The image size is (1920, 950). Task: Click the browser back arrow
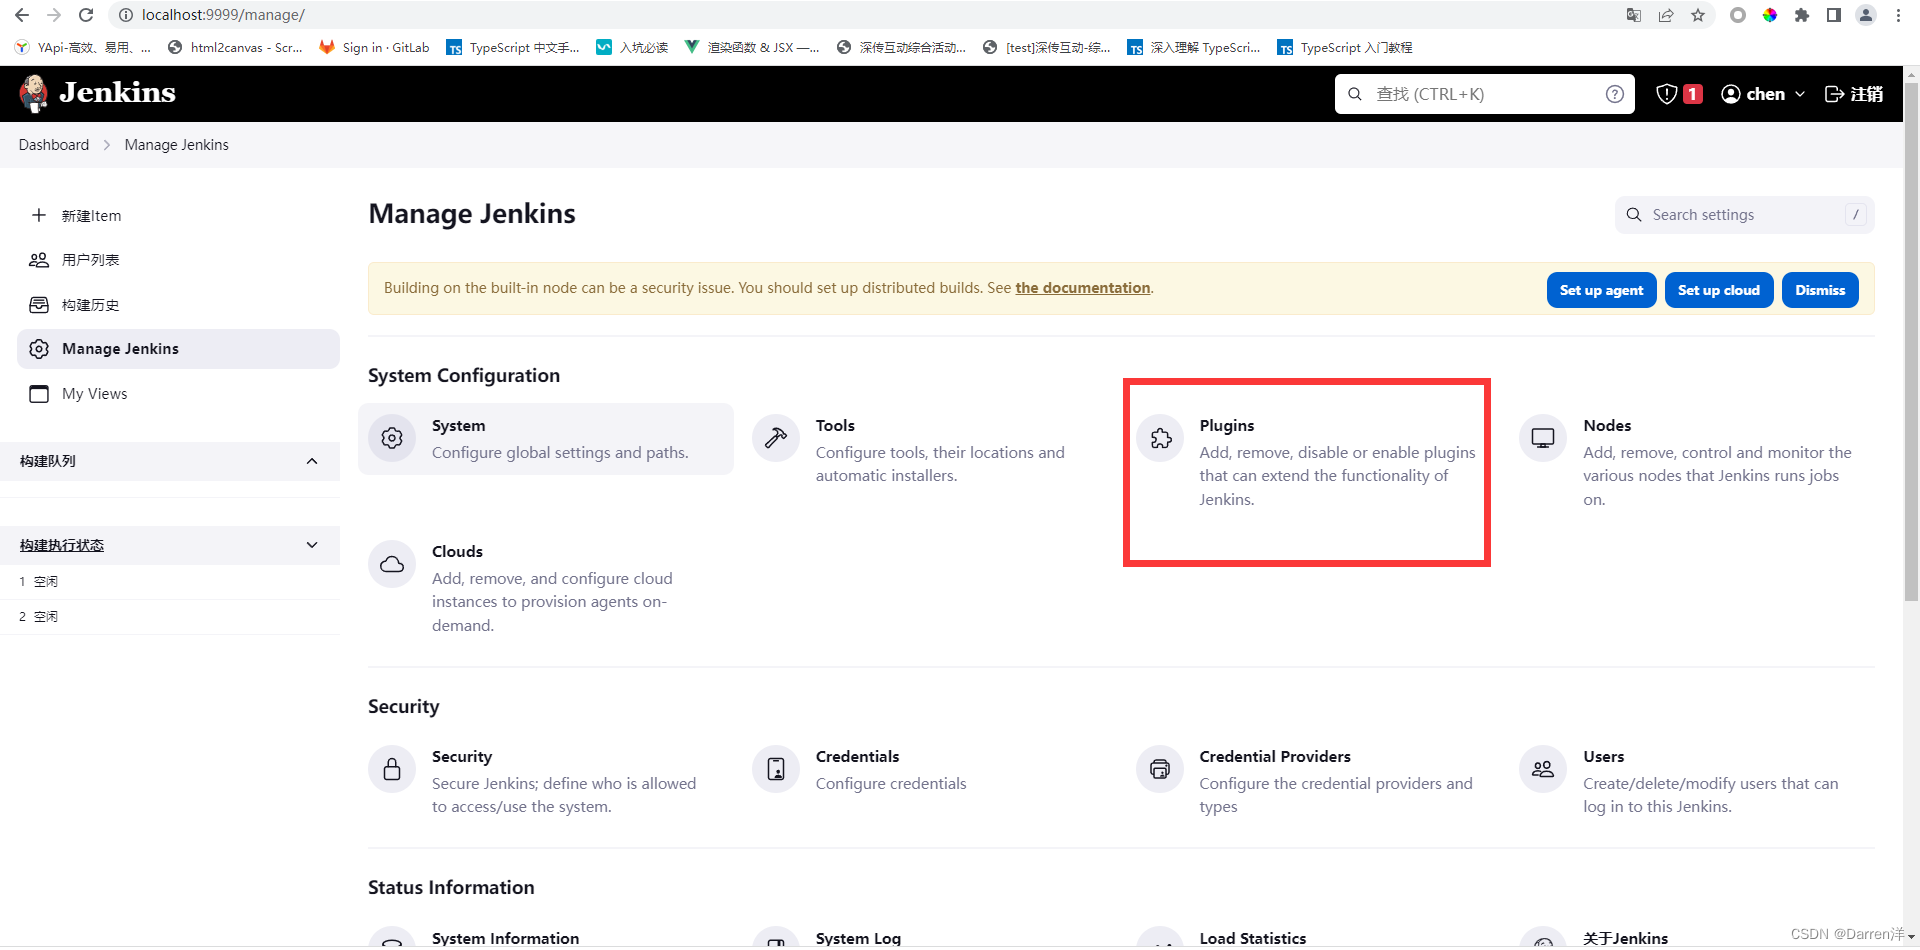22,15
